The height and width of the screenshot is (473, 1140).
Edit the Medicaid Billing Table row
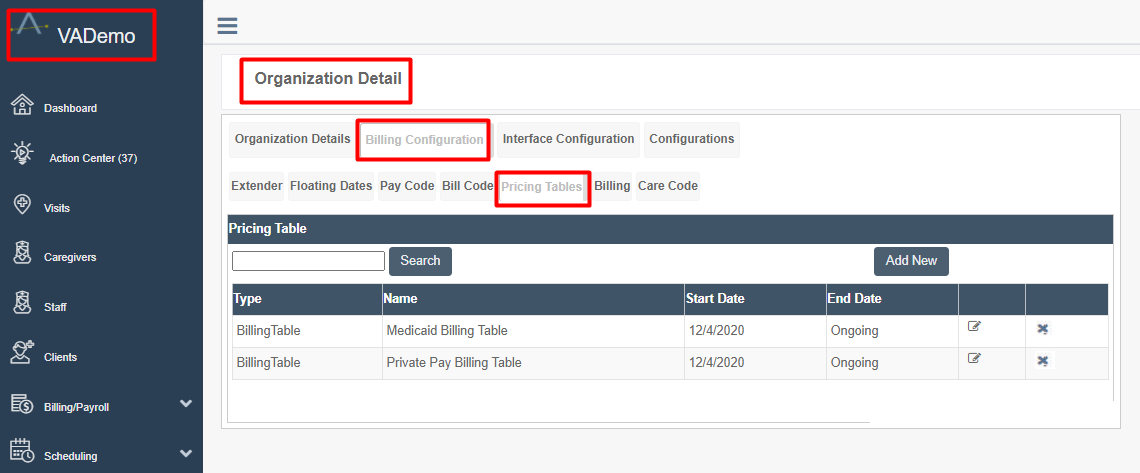[974, 326]
